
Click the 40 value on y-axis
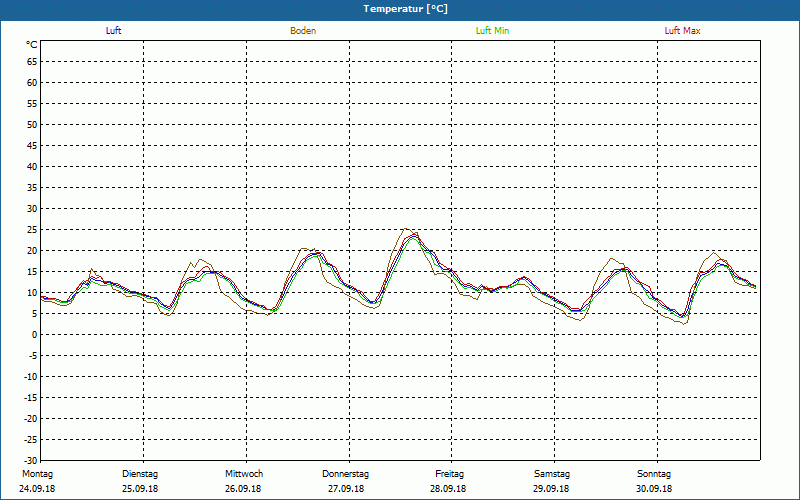32,167
